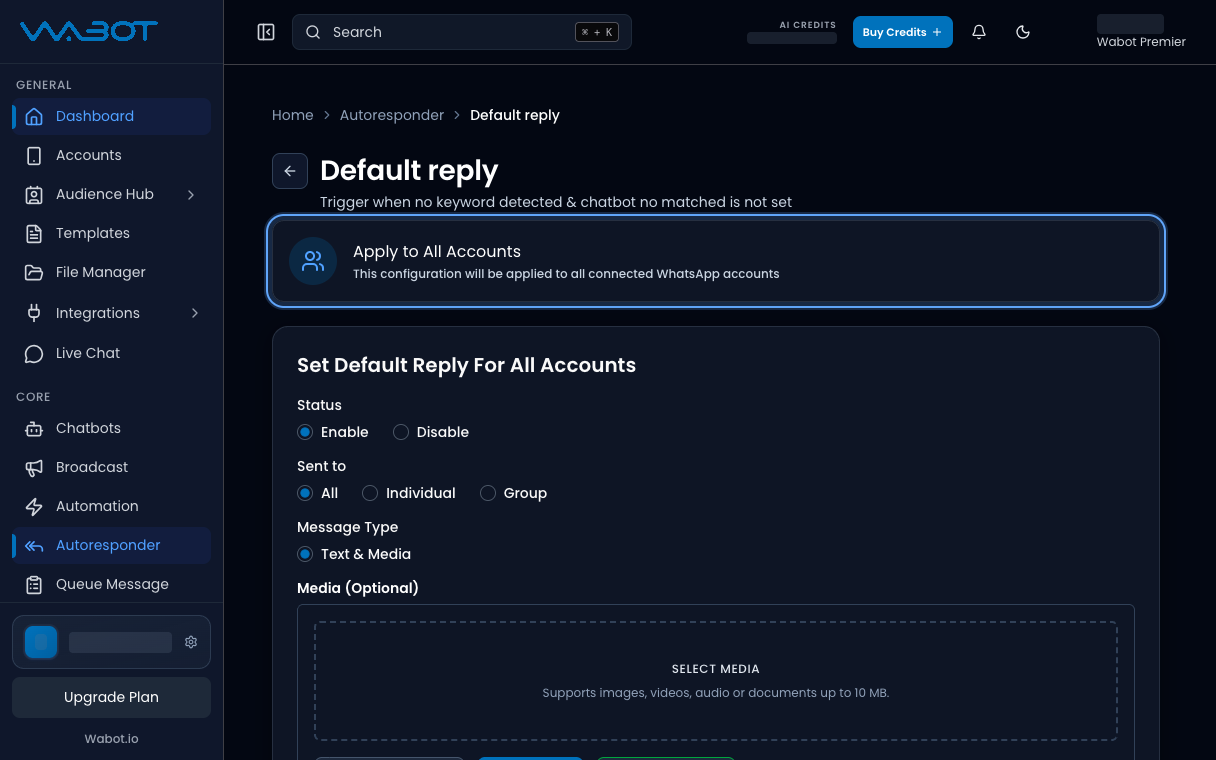1216x760 pixels.
Task: Click the Broadcast megaphone icon
Action: (34, 467)
